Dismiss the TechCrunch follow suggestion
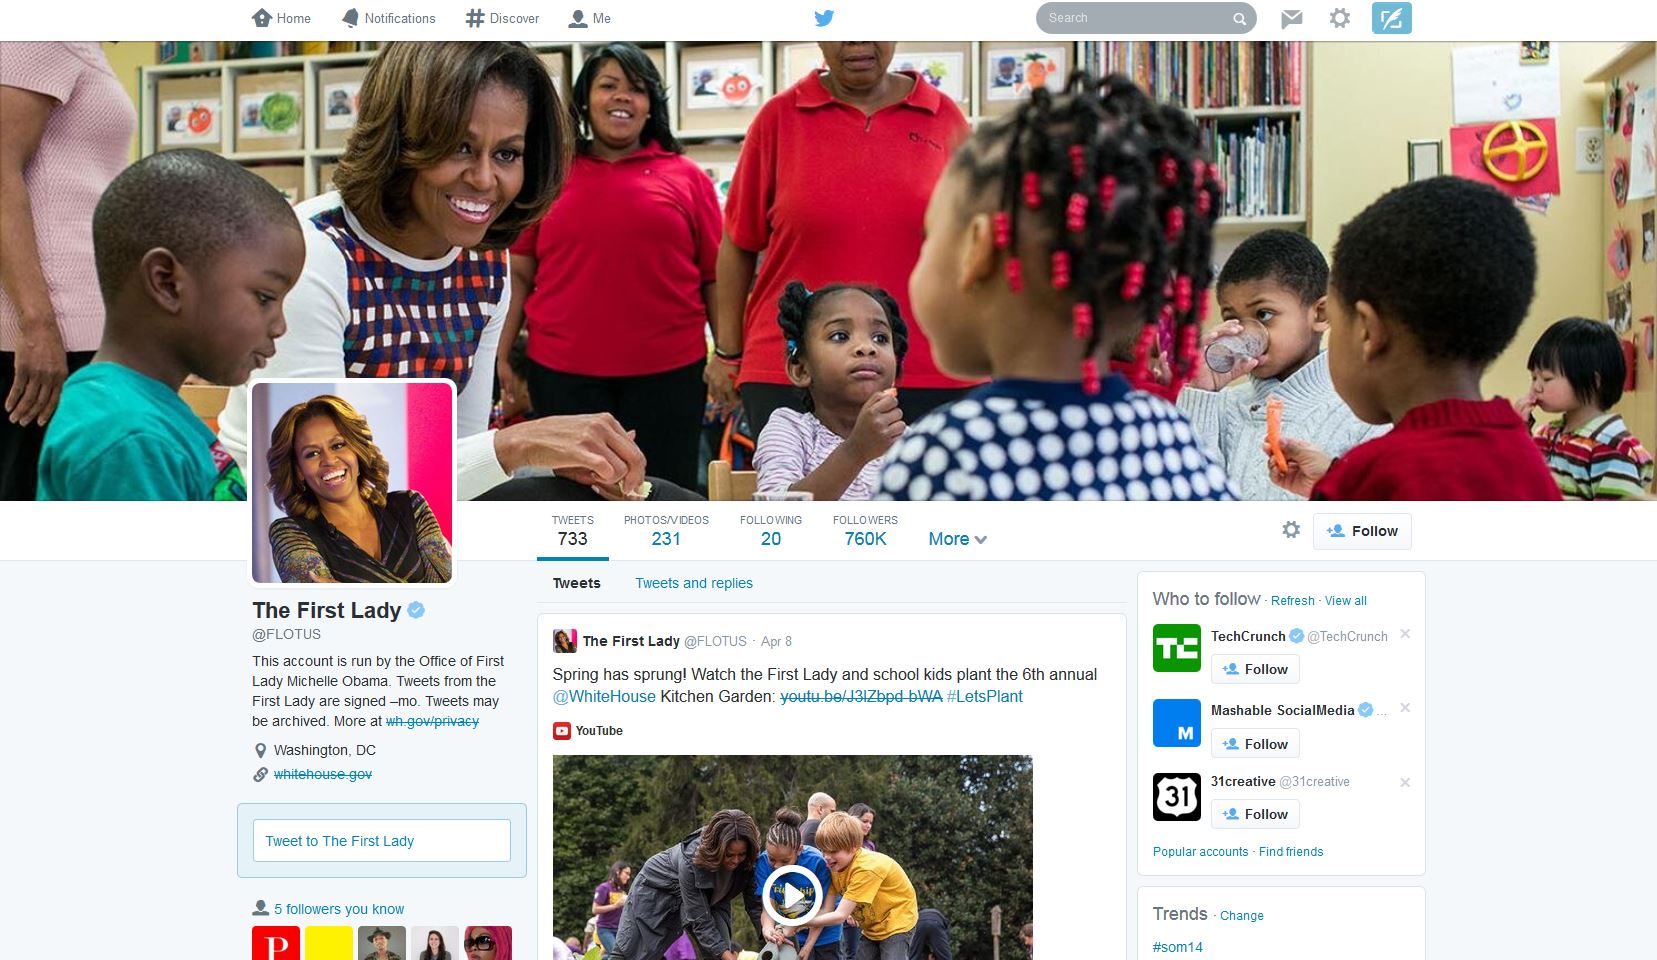The image size is (1657, 960). (x=1405, y=634)
